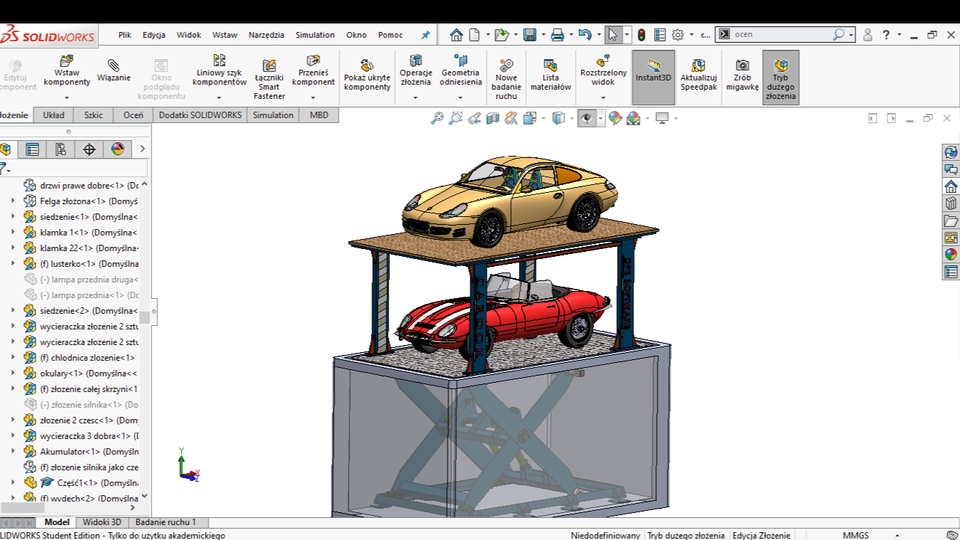
Task: Expand okulary<1> tree node
Action: (13, 373)
